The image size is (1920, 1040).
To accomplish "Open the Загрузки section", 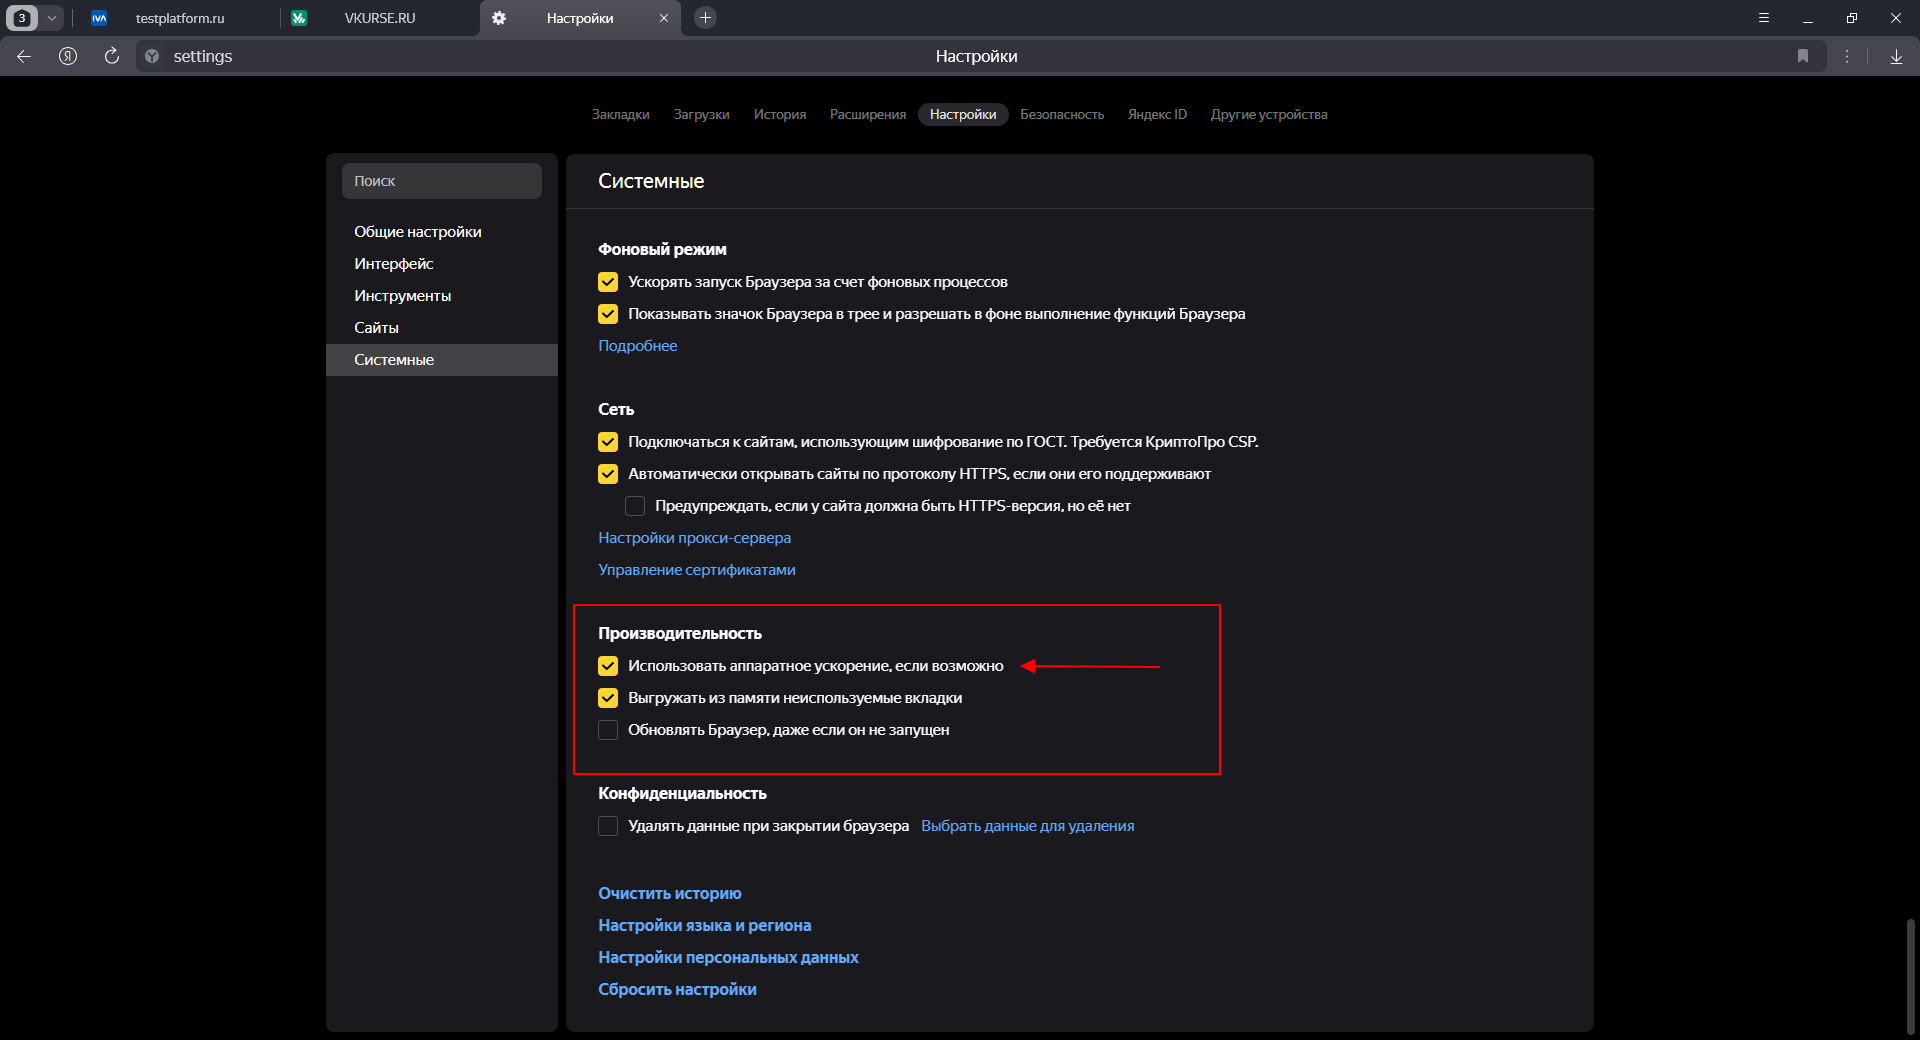I will (701, 114).
